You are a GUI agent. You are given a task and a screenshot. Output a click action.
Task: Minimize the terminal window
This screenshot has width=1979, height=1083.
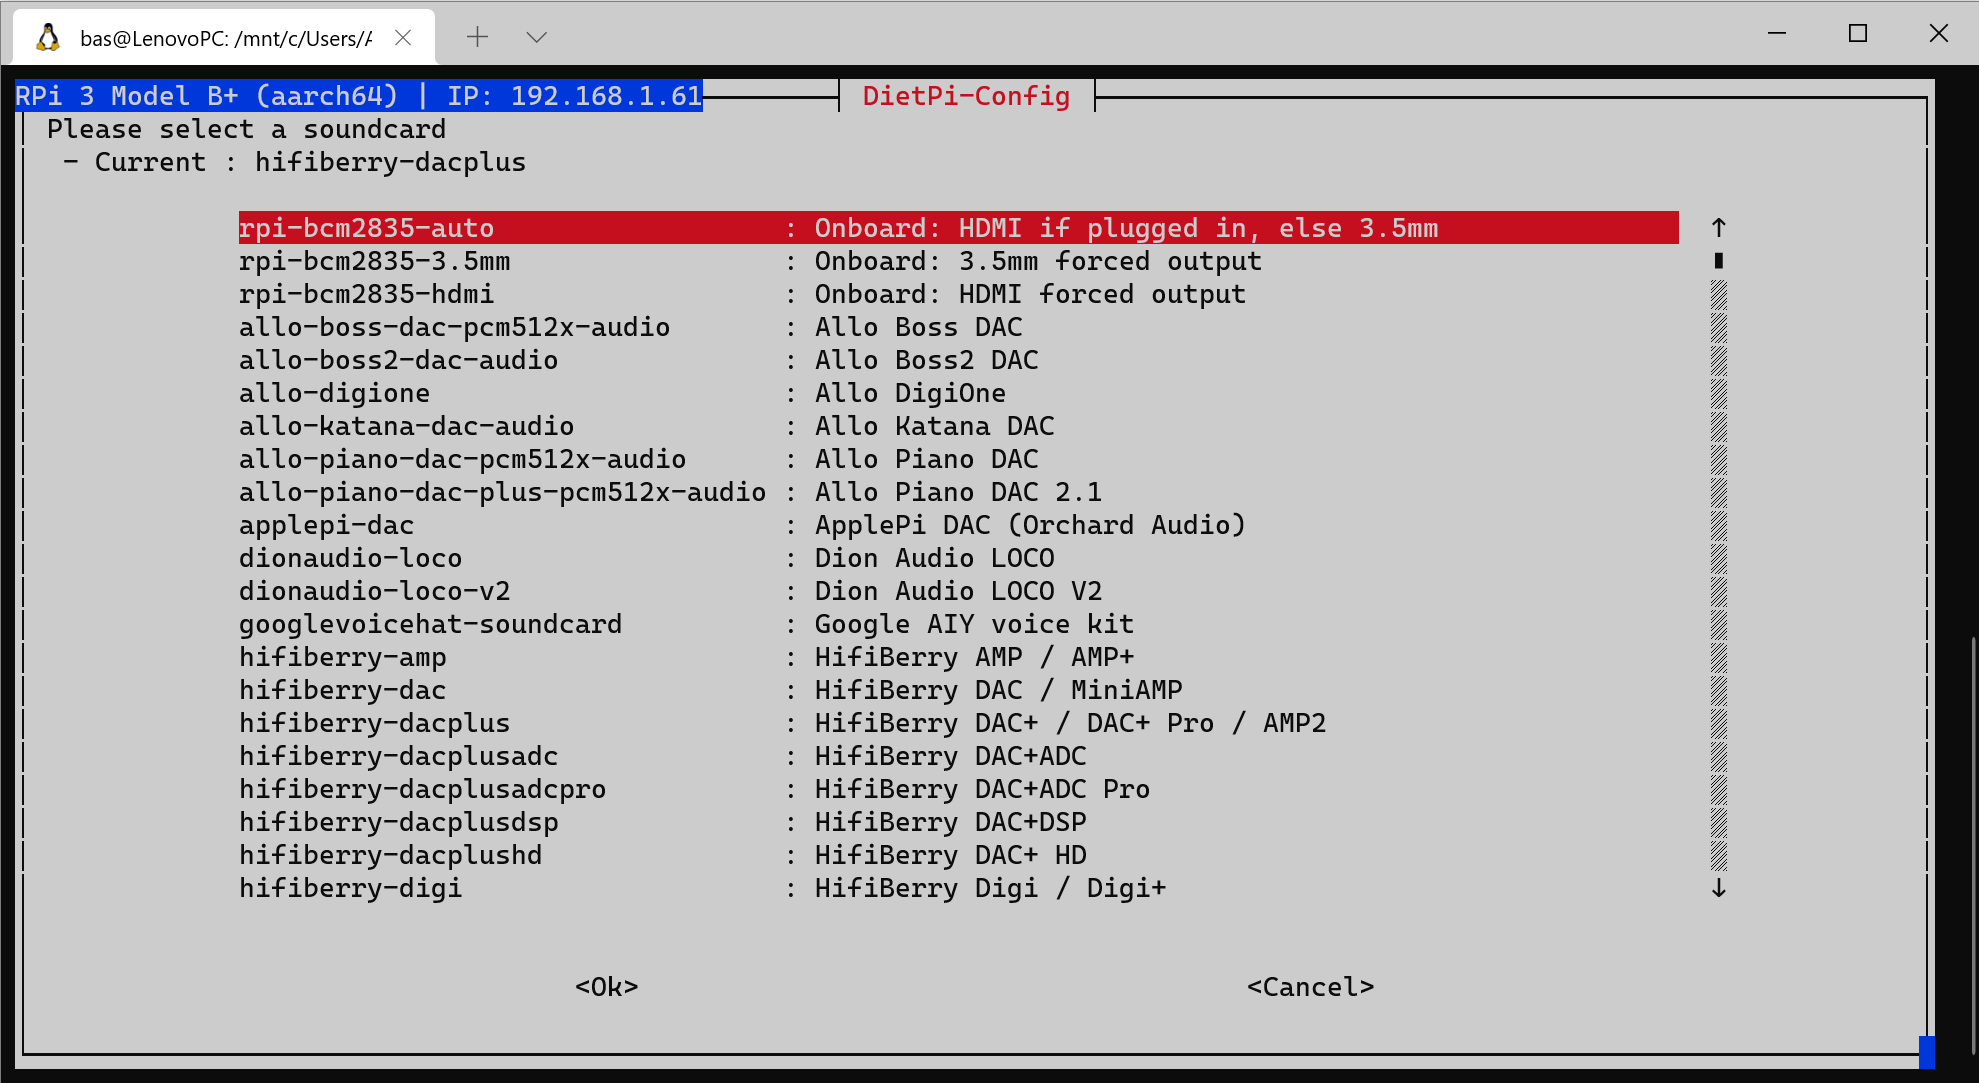pyautogui.click(x=1776, y=34)
